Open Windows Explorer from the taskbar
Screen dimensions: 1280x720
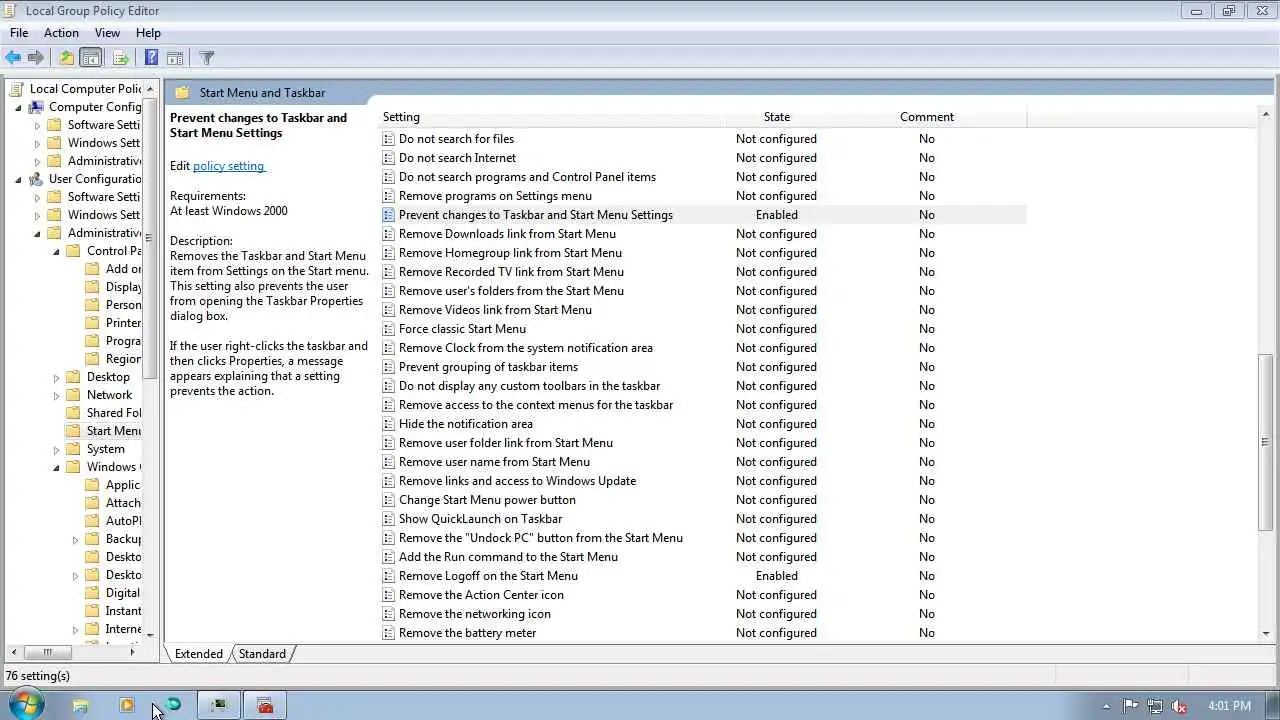coord(80,705)
